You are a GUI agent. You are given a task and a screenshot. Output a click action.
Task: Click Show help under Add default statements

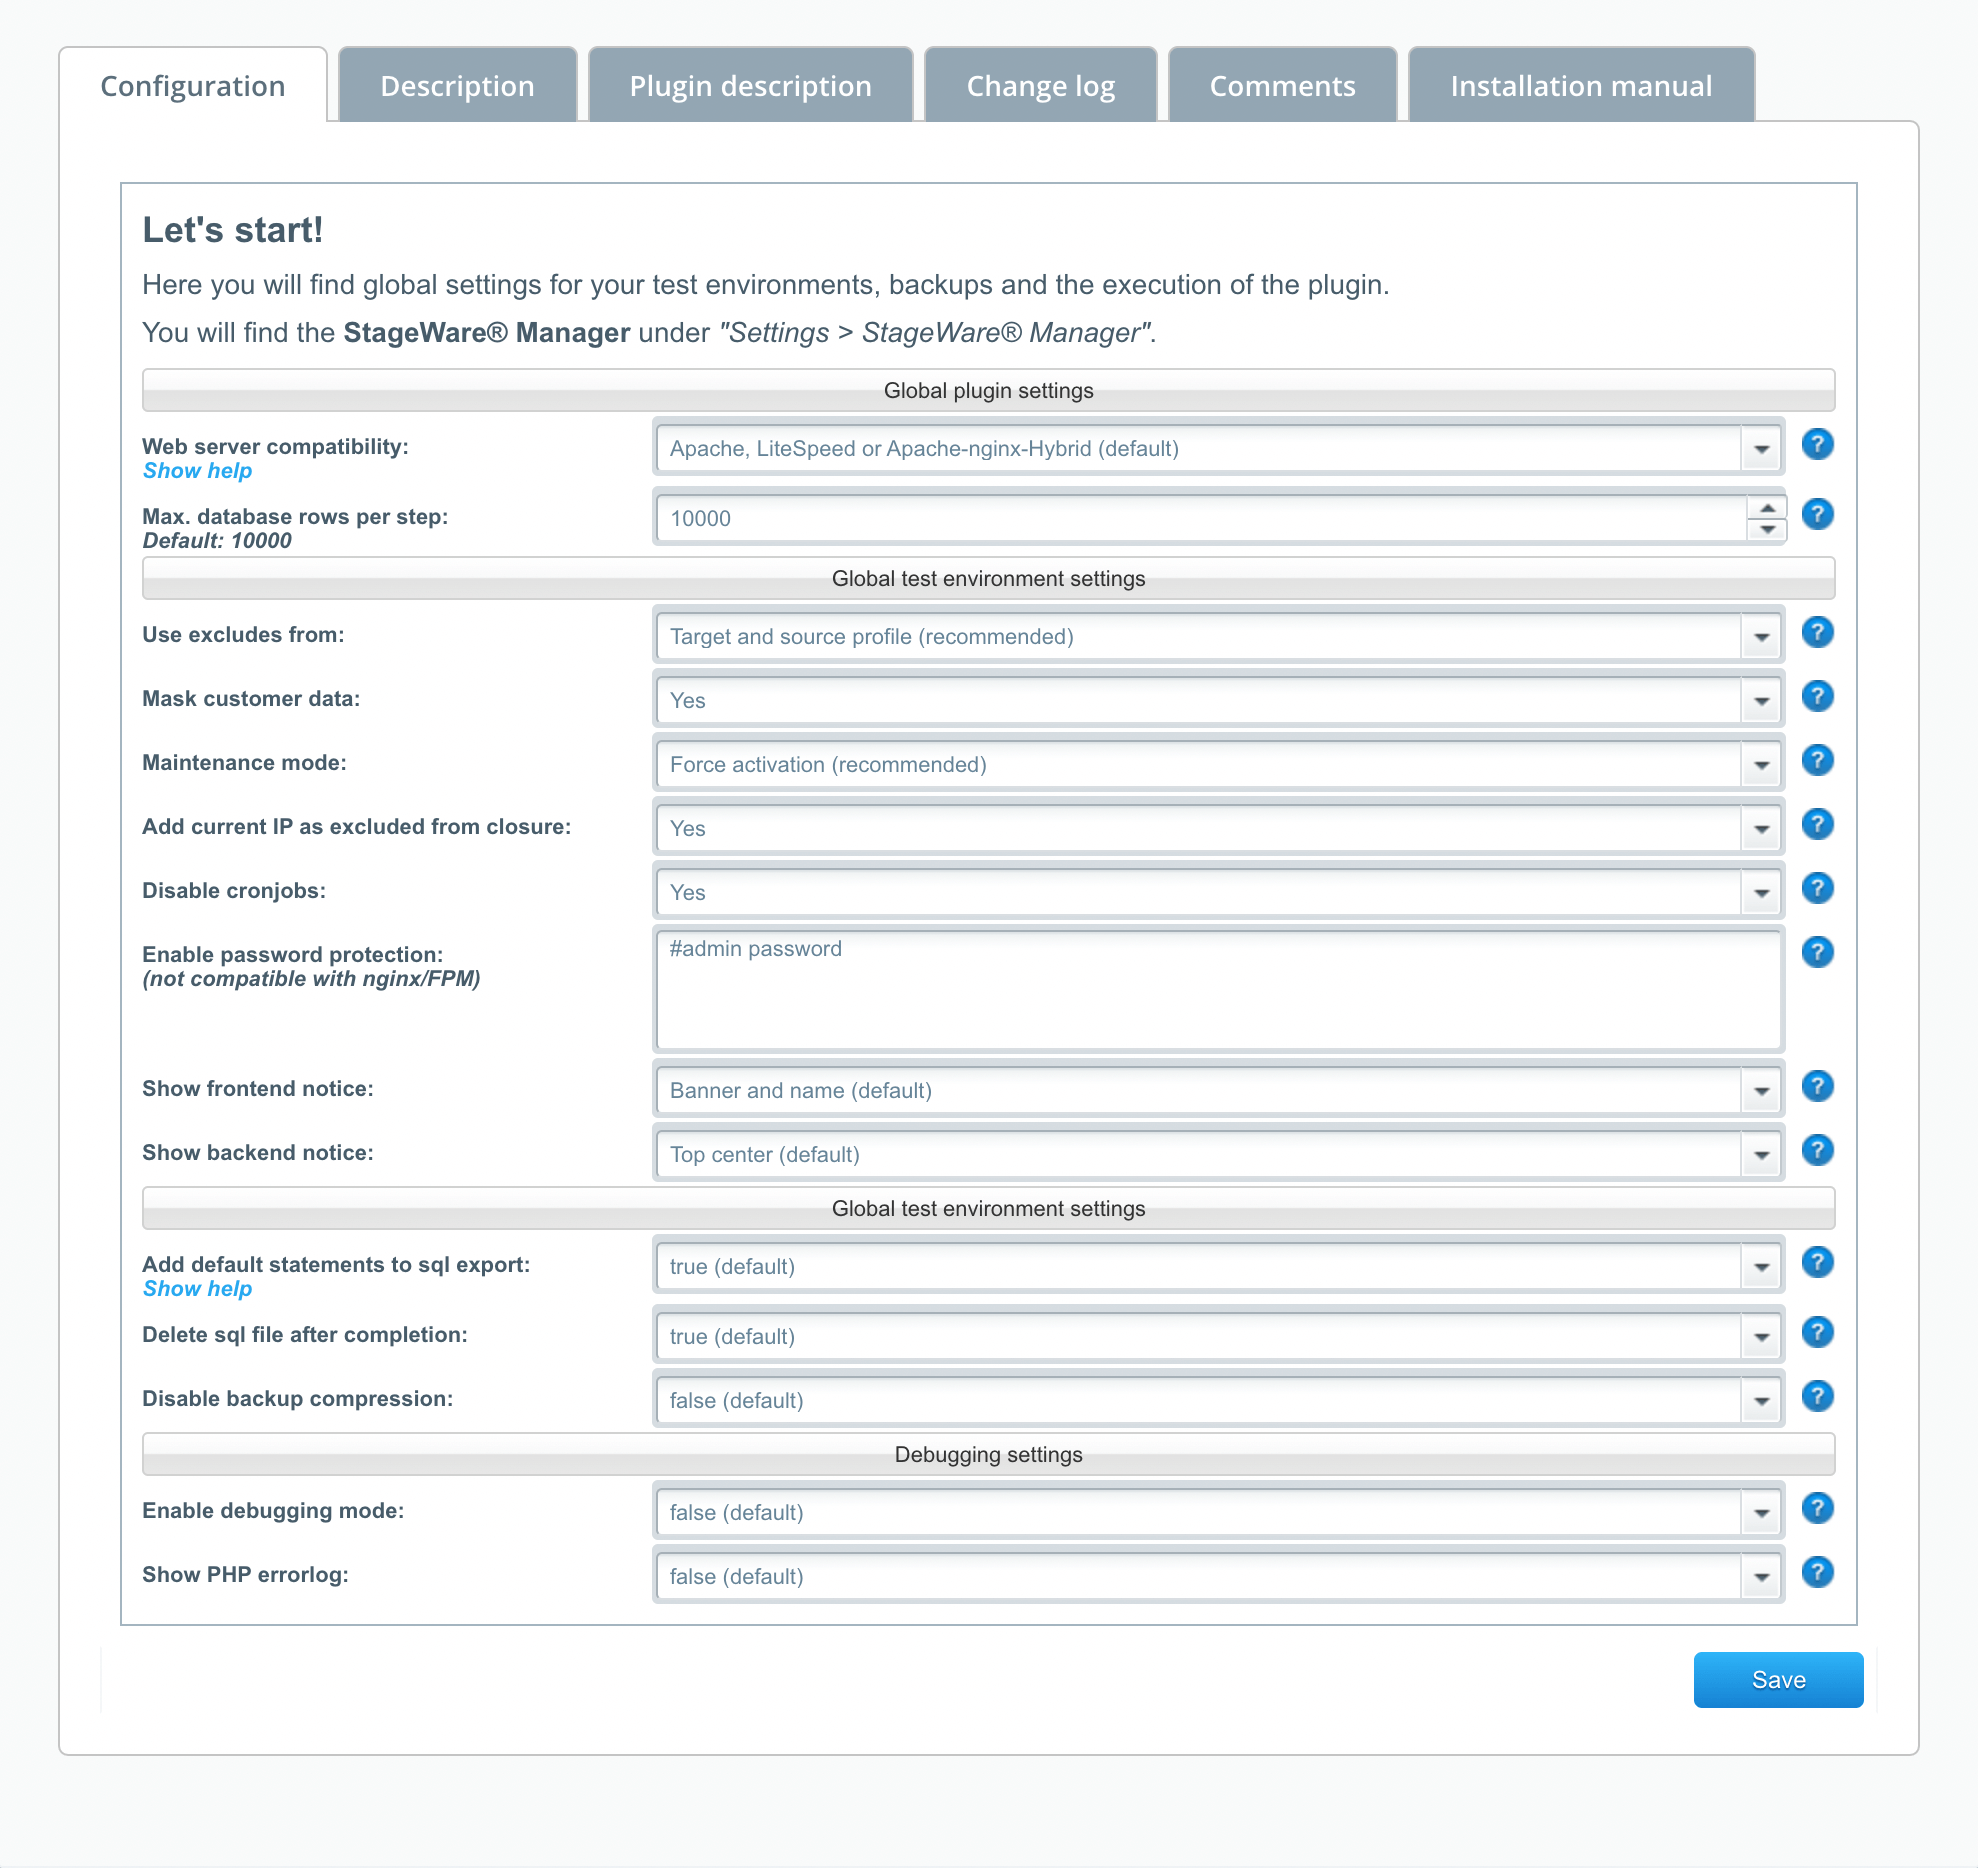pos(197,1289)
